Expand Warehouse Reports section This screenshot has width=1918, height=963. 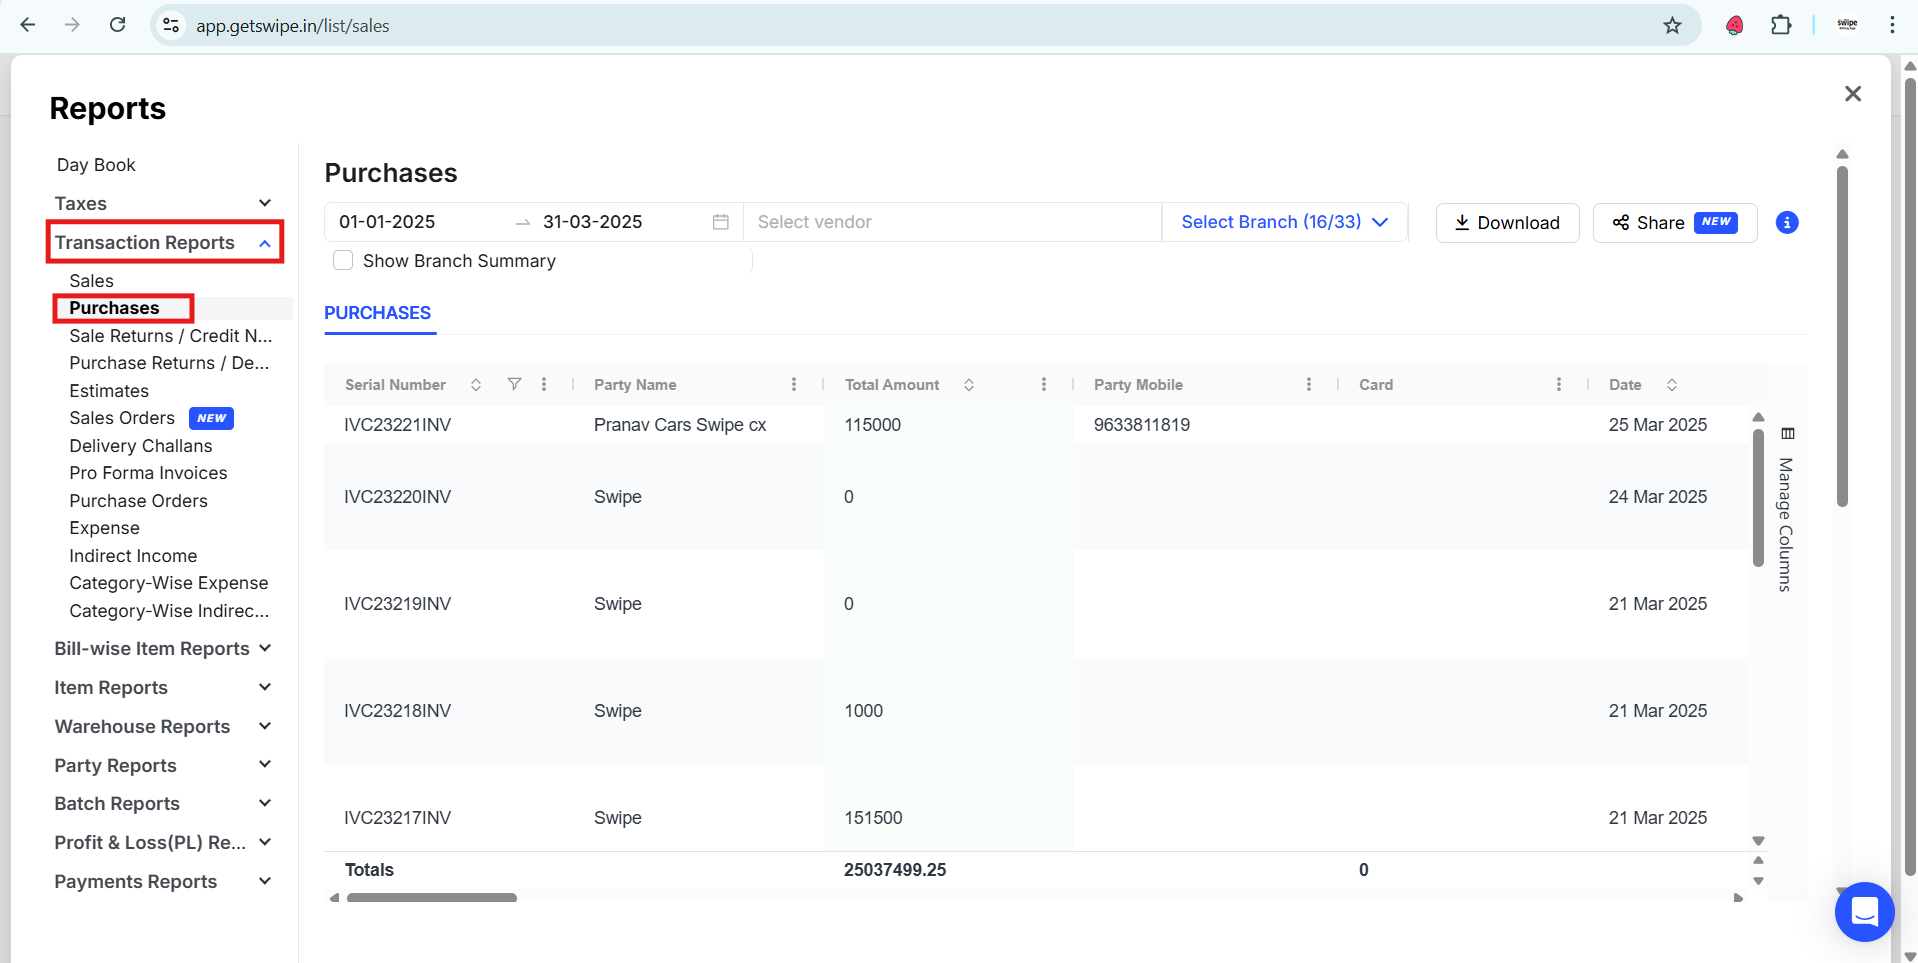(x=163, y=726)
